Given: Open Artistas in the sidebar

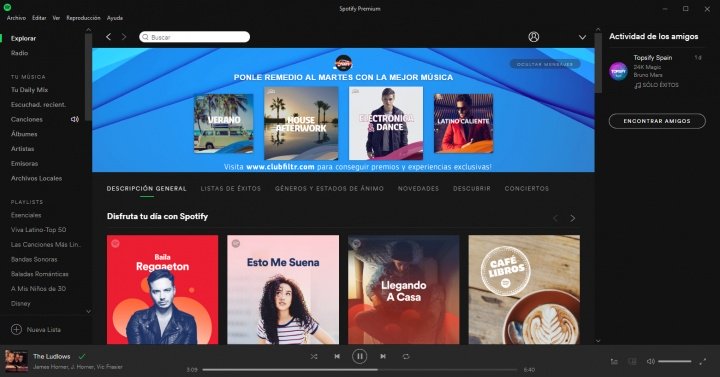Looking at the screenshot, I should point(22,149).
